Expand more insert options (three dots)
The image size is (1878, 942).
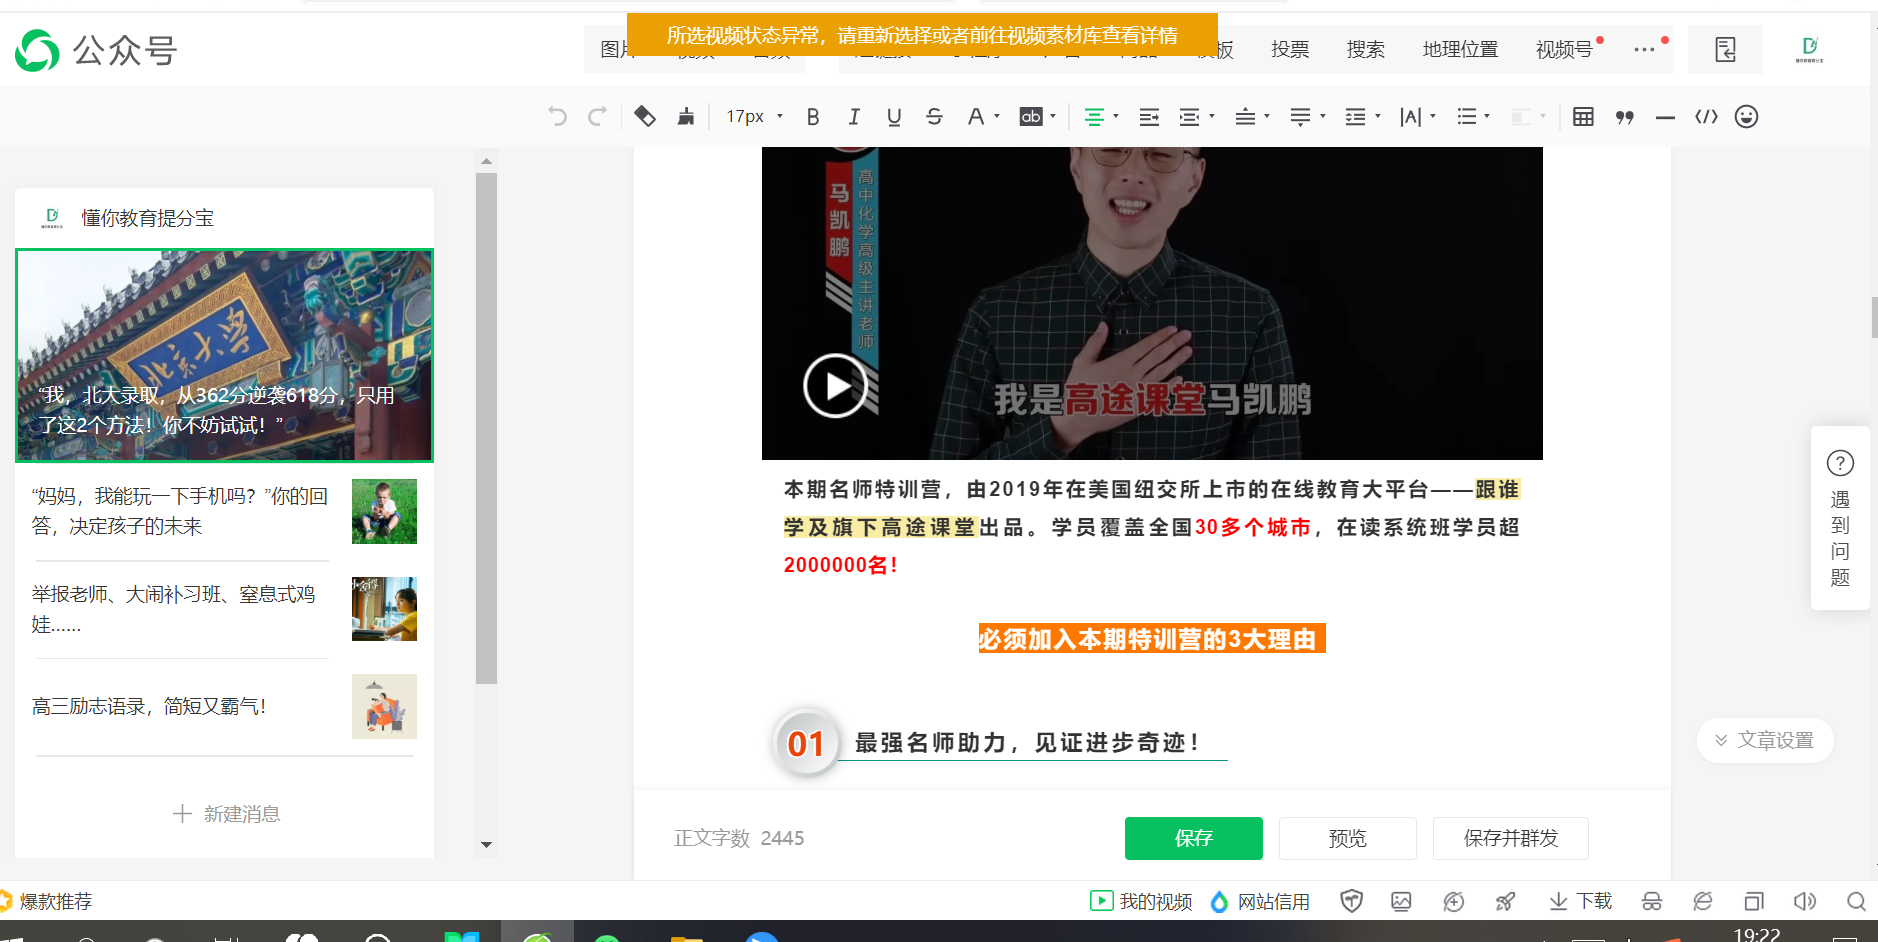click(x=1645, y=49)
